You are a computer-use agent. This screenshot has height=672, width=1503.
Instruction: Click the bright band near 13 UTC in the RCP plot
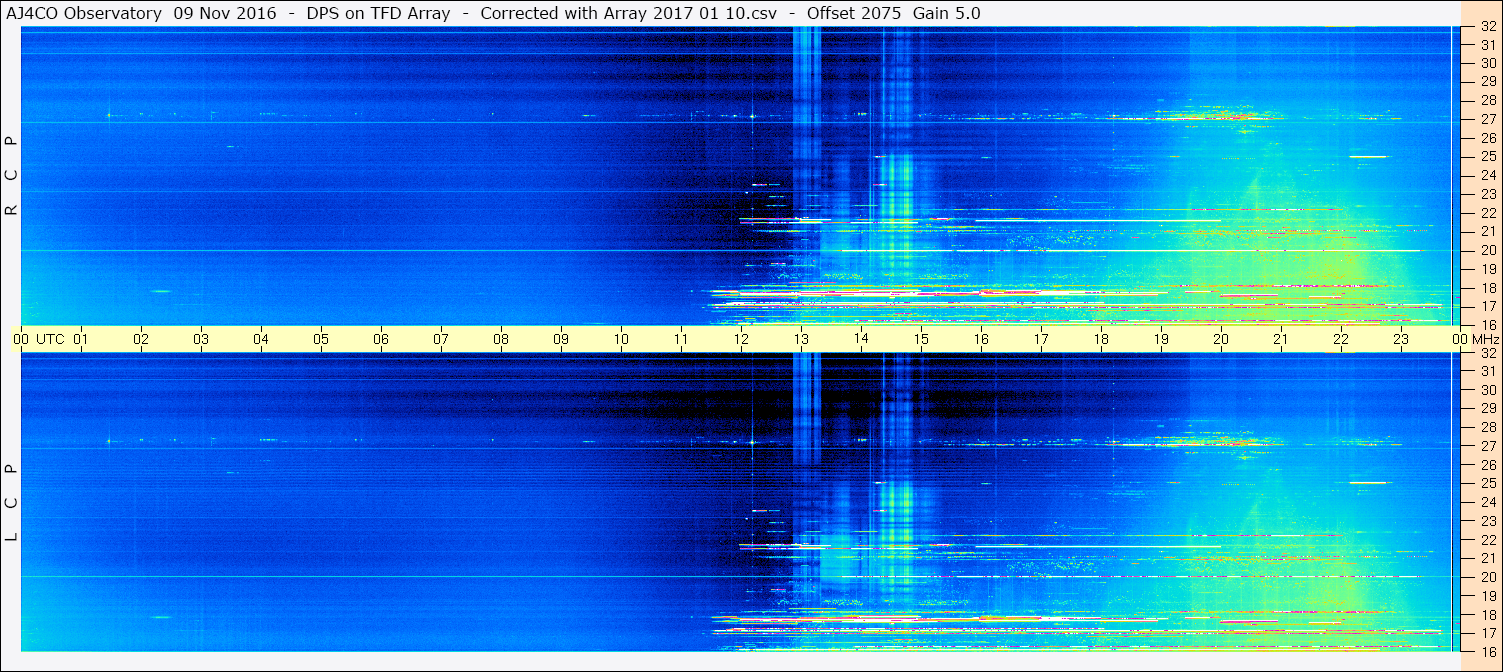tap(807, 175)
